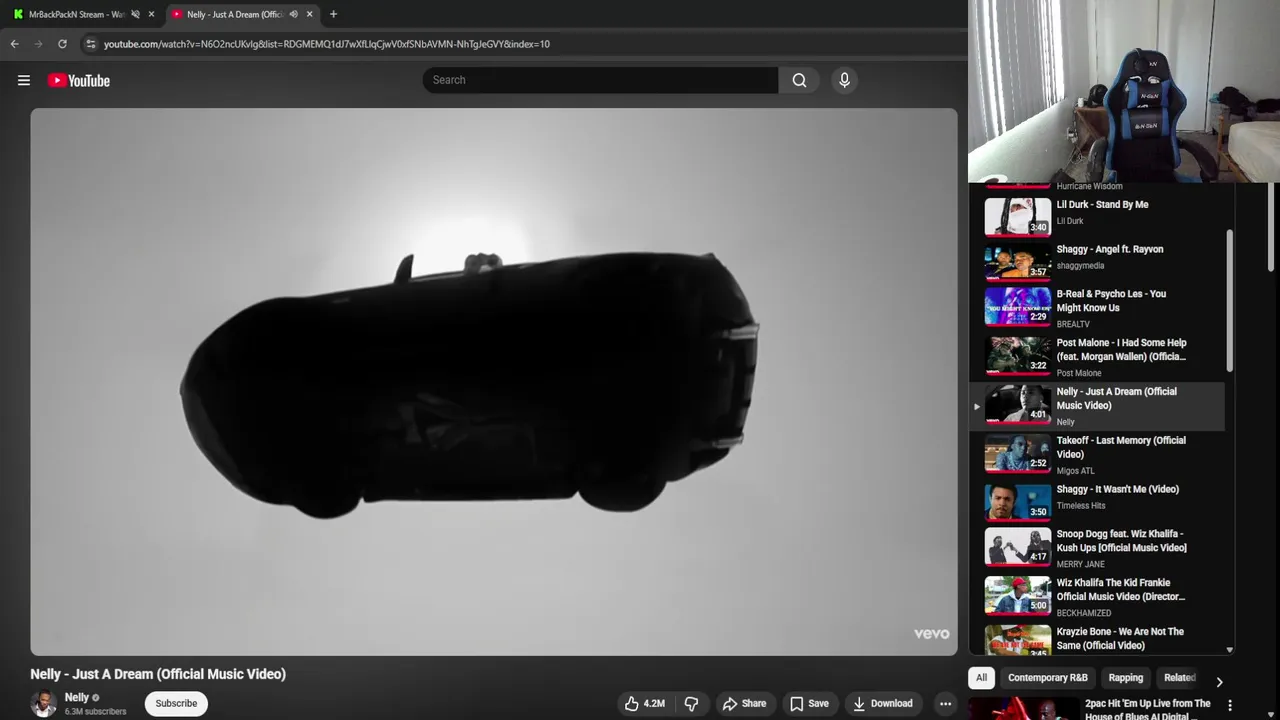This screenshot has height=720, width=1280.
Task: Select the Nelly - Just A Dream tab
Action: pyautogui.click(x=235, y=14)
